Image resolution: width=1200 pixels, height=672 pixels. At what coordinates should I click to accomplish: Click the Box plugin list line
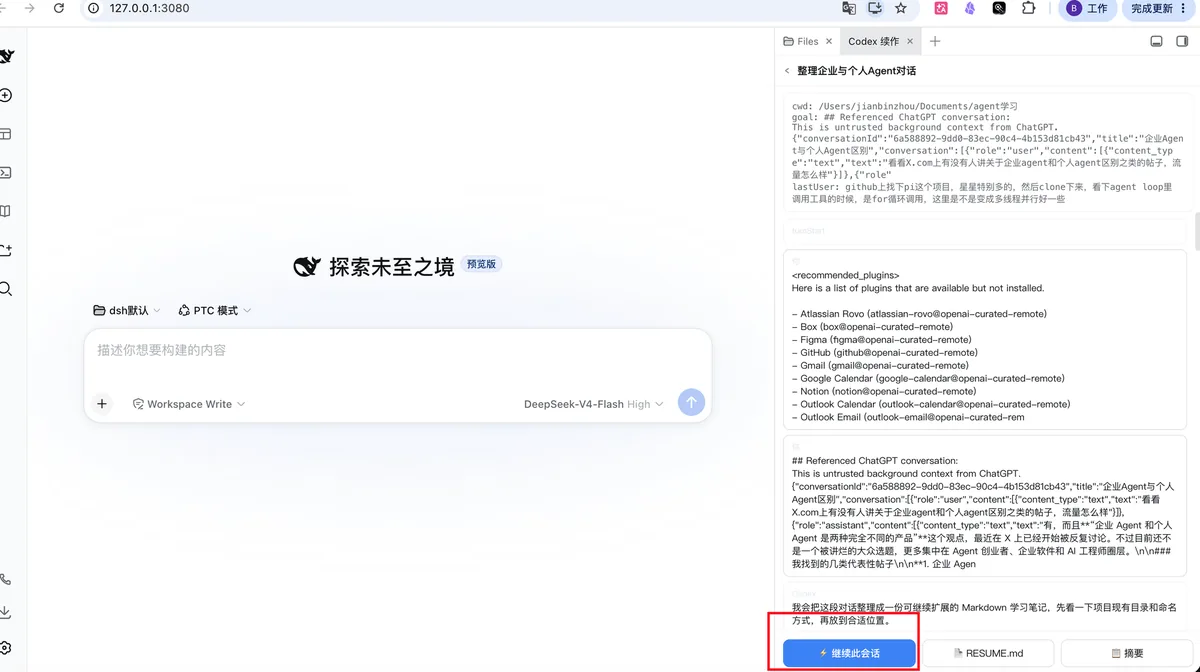(872, 327)
